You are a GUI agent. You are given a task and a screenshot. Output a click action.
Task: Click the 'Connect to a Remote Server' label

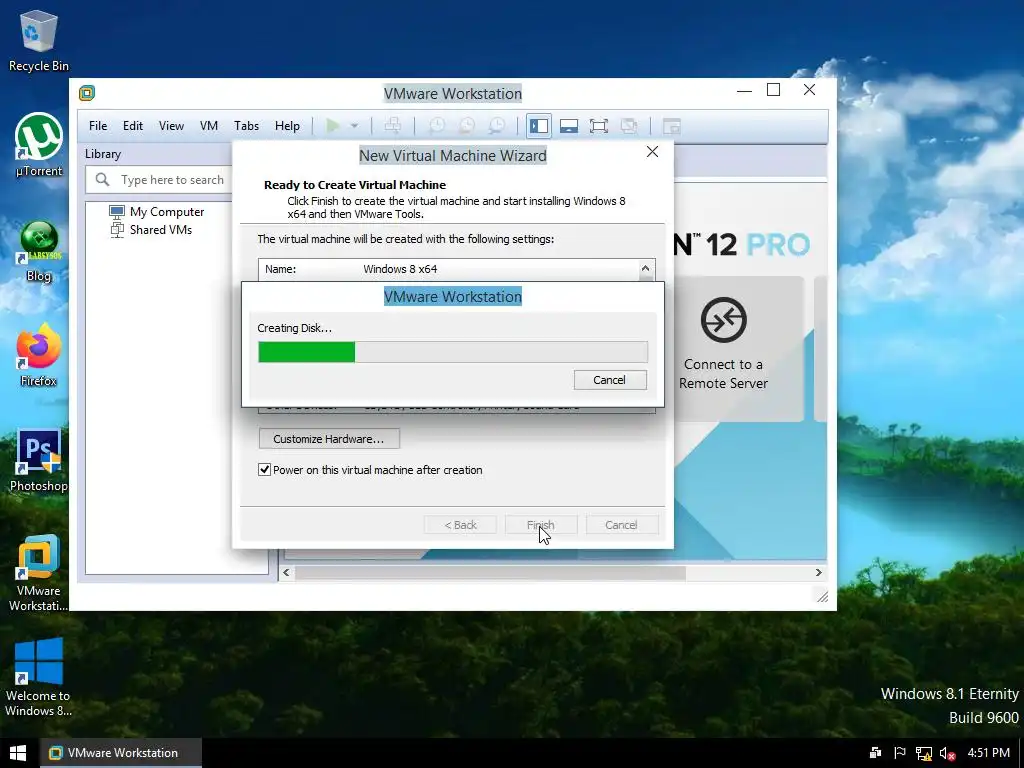pos(724,374)
